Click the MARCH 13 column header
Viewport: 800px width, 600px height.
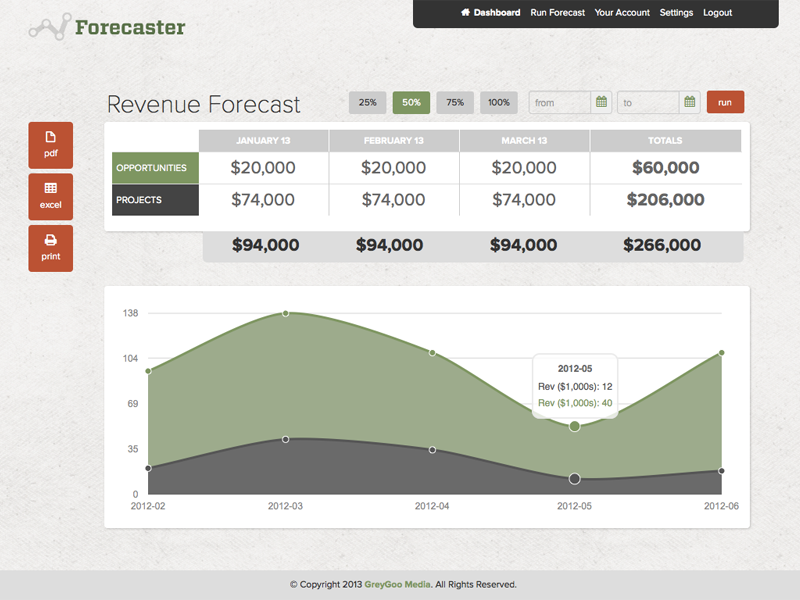[524, 141]
